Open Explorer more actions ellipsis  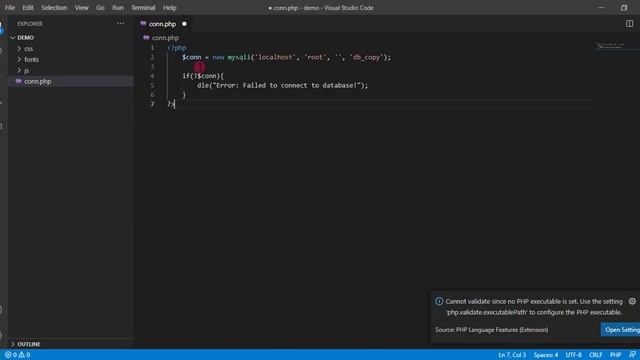[120, 24]
